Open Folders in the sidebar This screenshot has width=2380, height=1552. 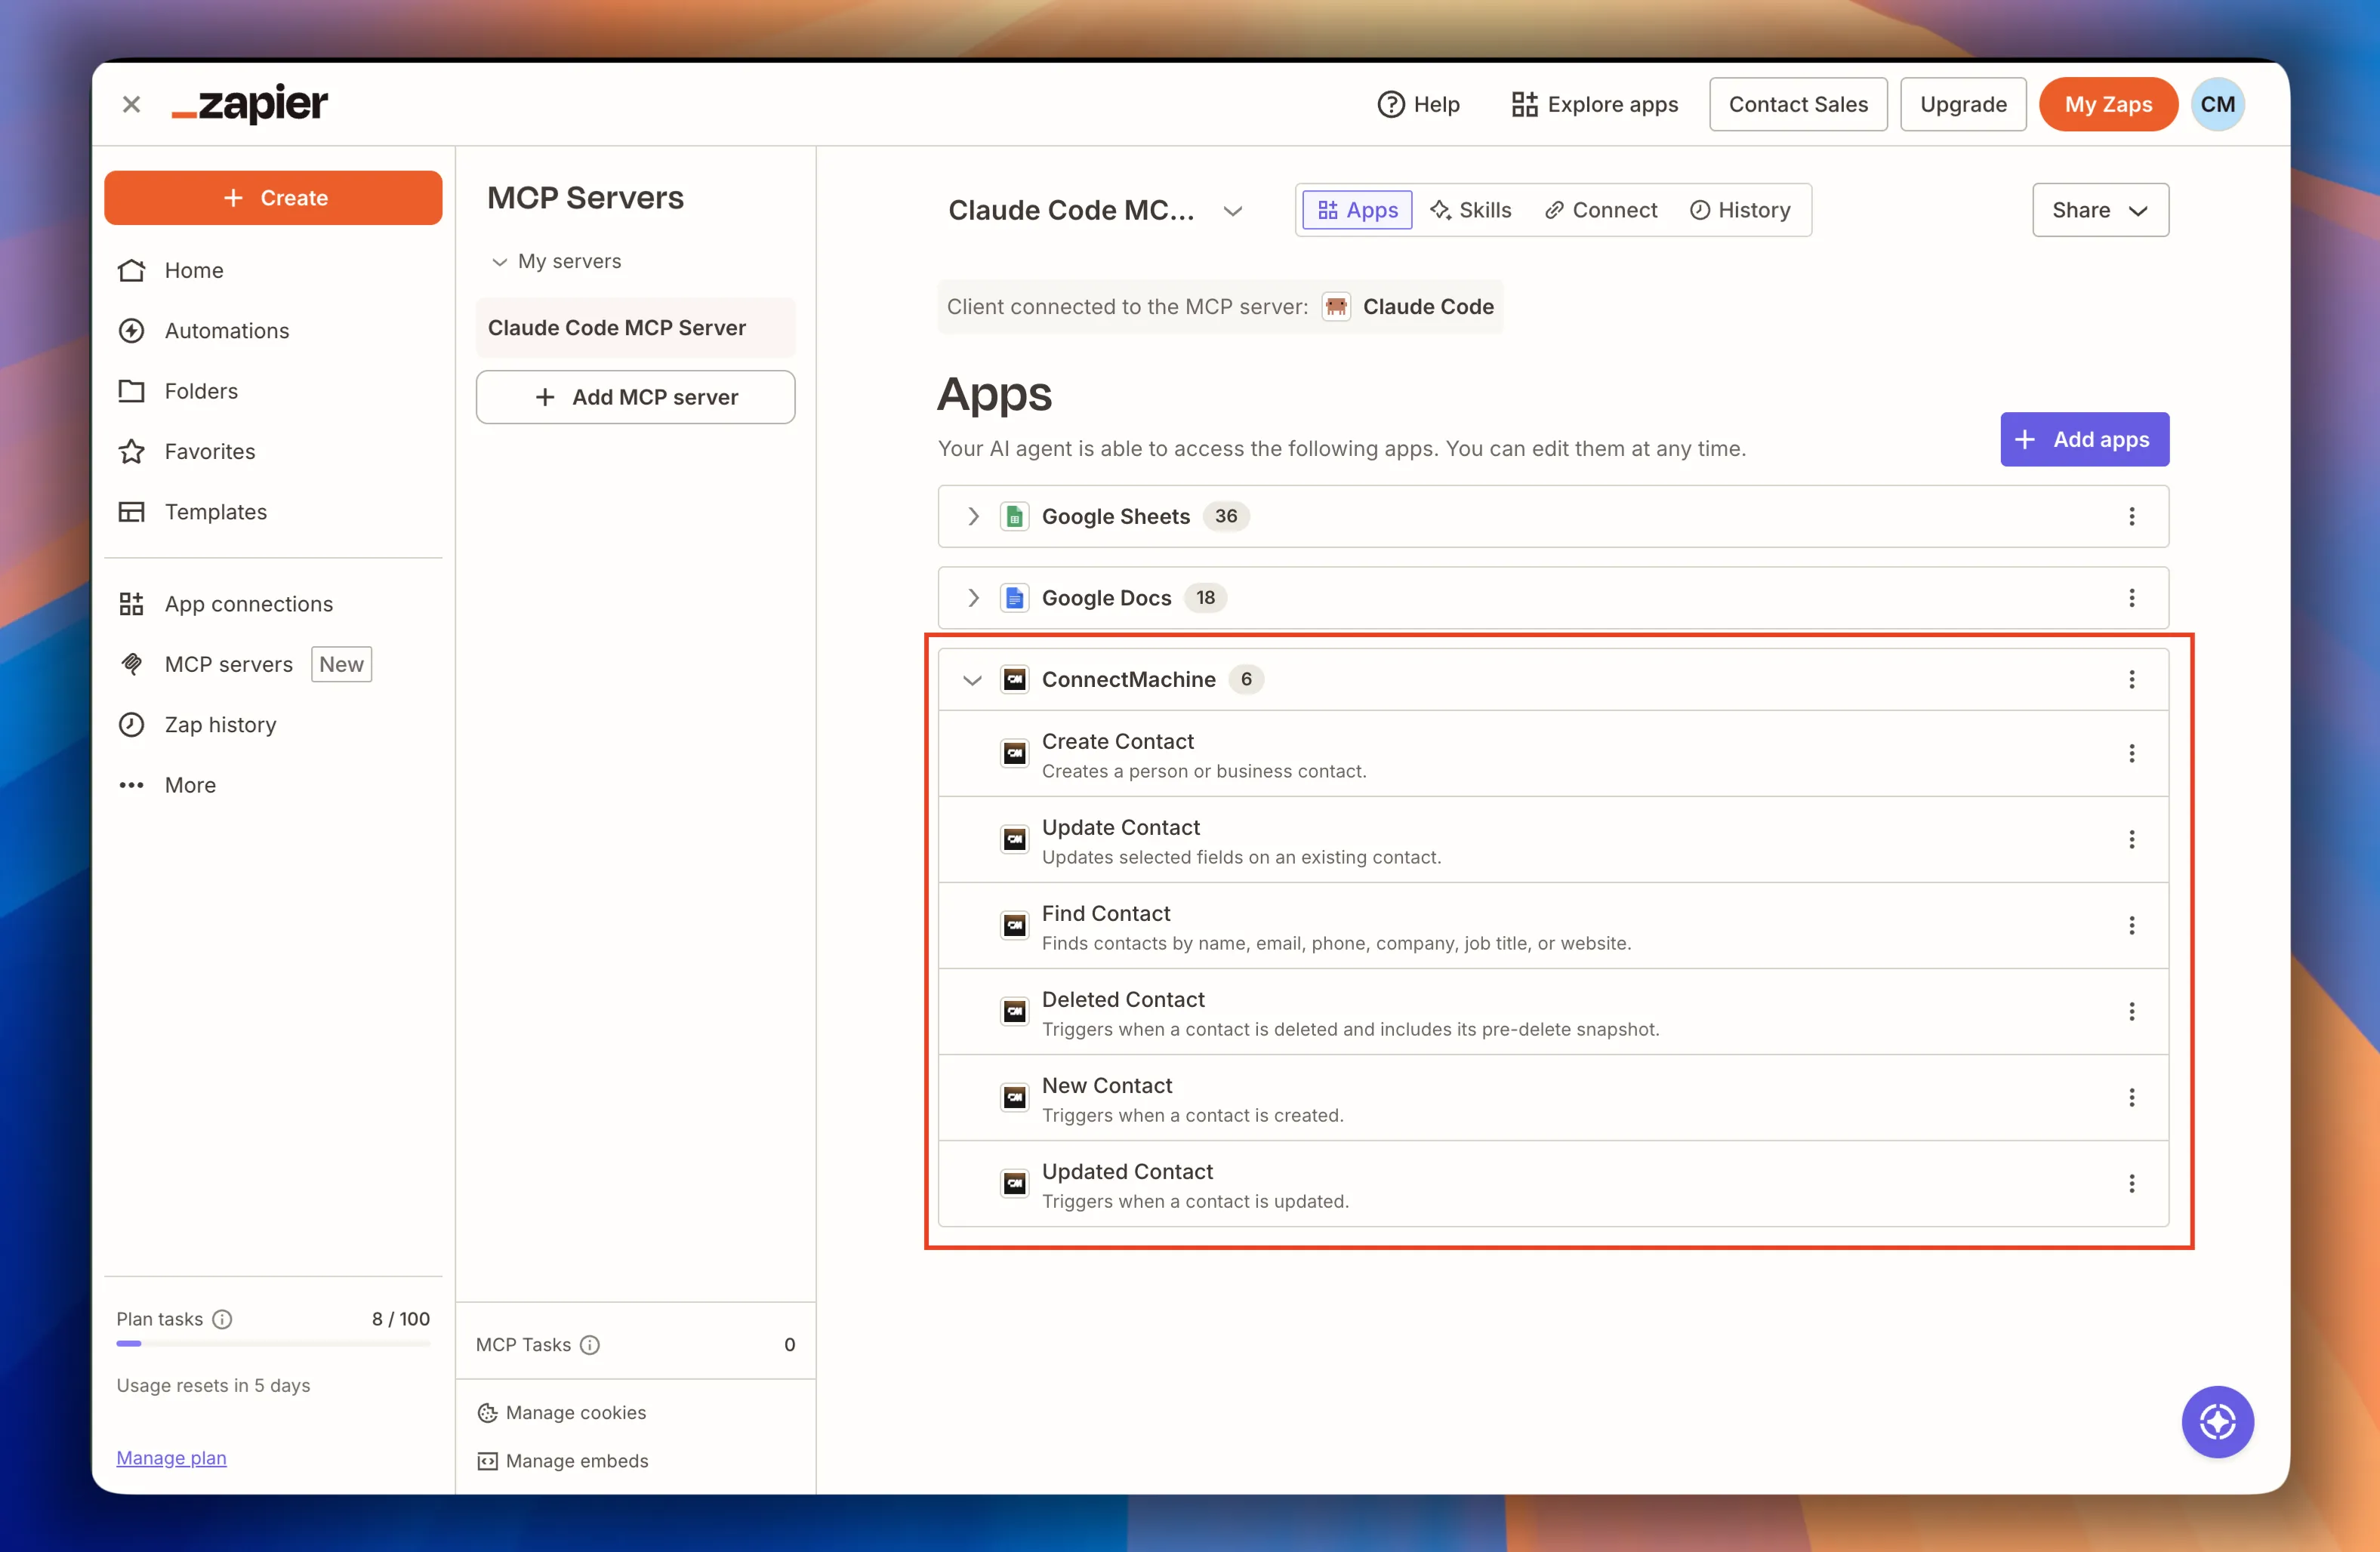(201, 391)
